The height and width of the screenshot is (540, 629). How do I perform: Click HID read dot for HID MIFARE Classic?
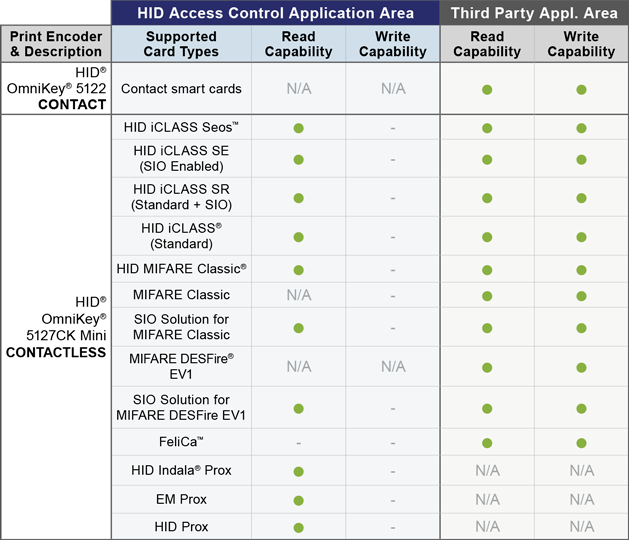coord(298,270)
